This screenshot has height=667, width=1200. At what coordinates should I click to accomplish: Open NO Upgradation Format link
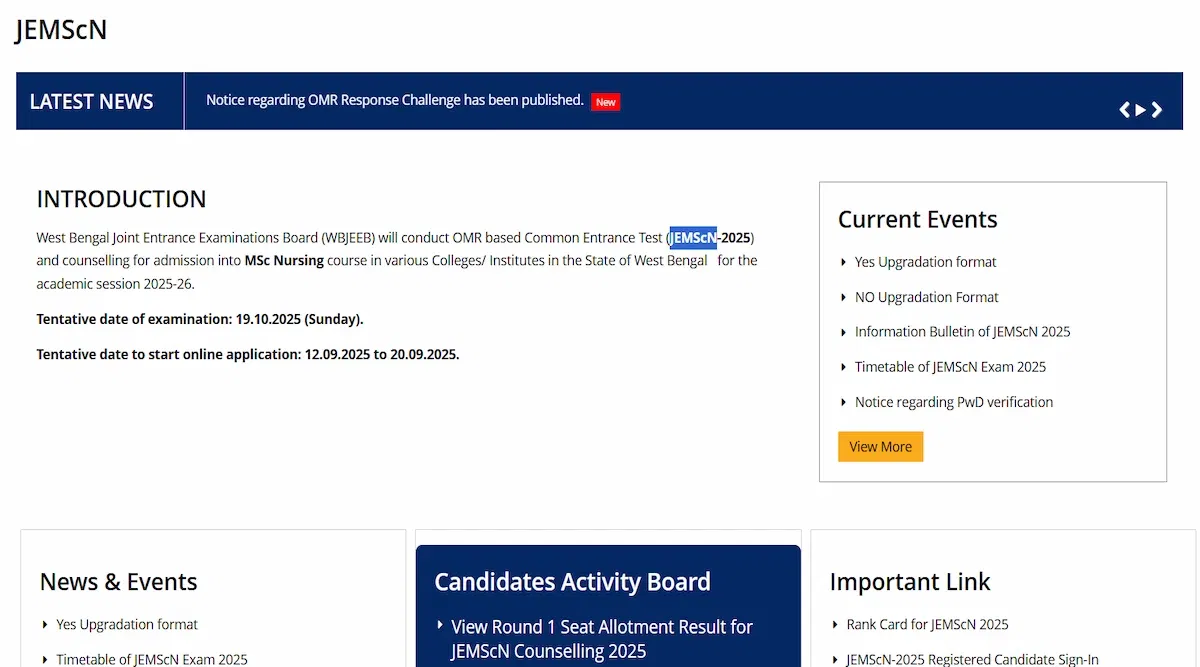pos(926,297)
